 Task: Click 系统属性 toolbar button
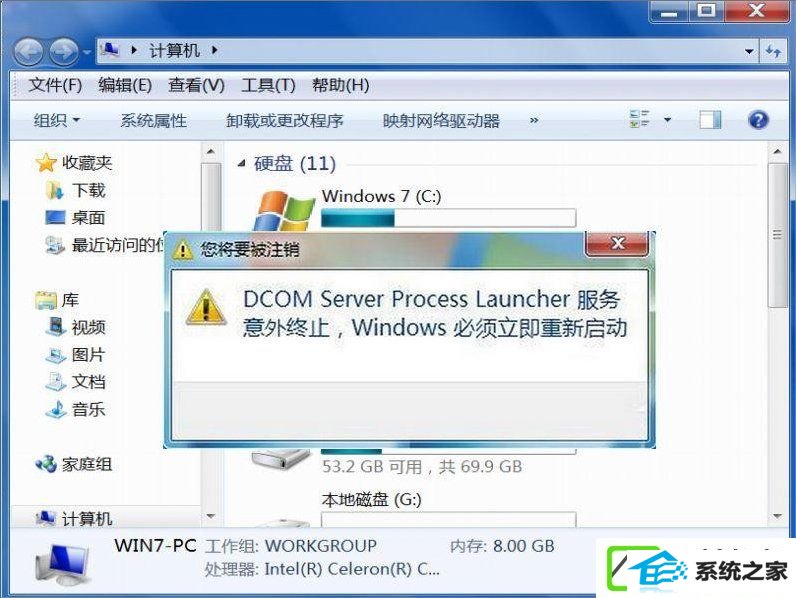pos(153,120)
